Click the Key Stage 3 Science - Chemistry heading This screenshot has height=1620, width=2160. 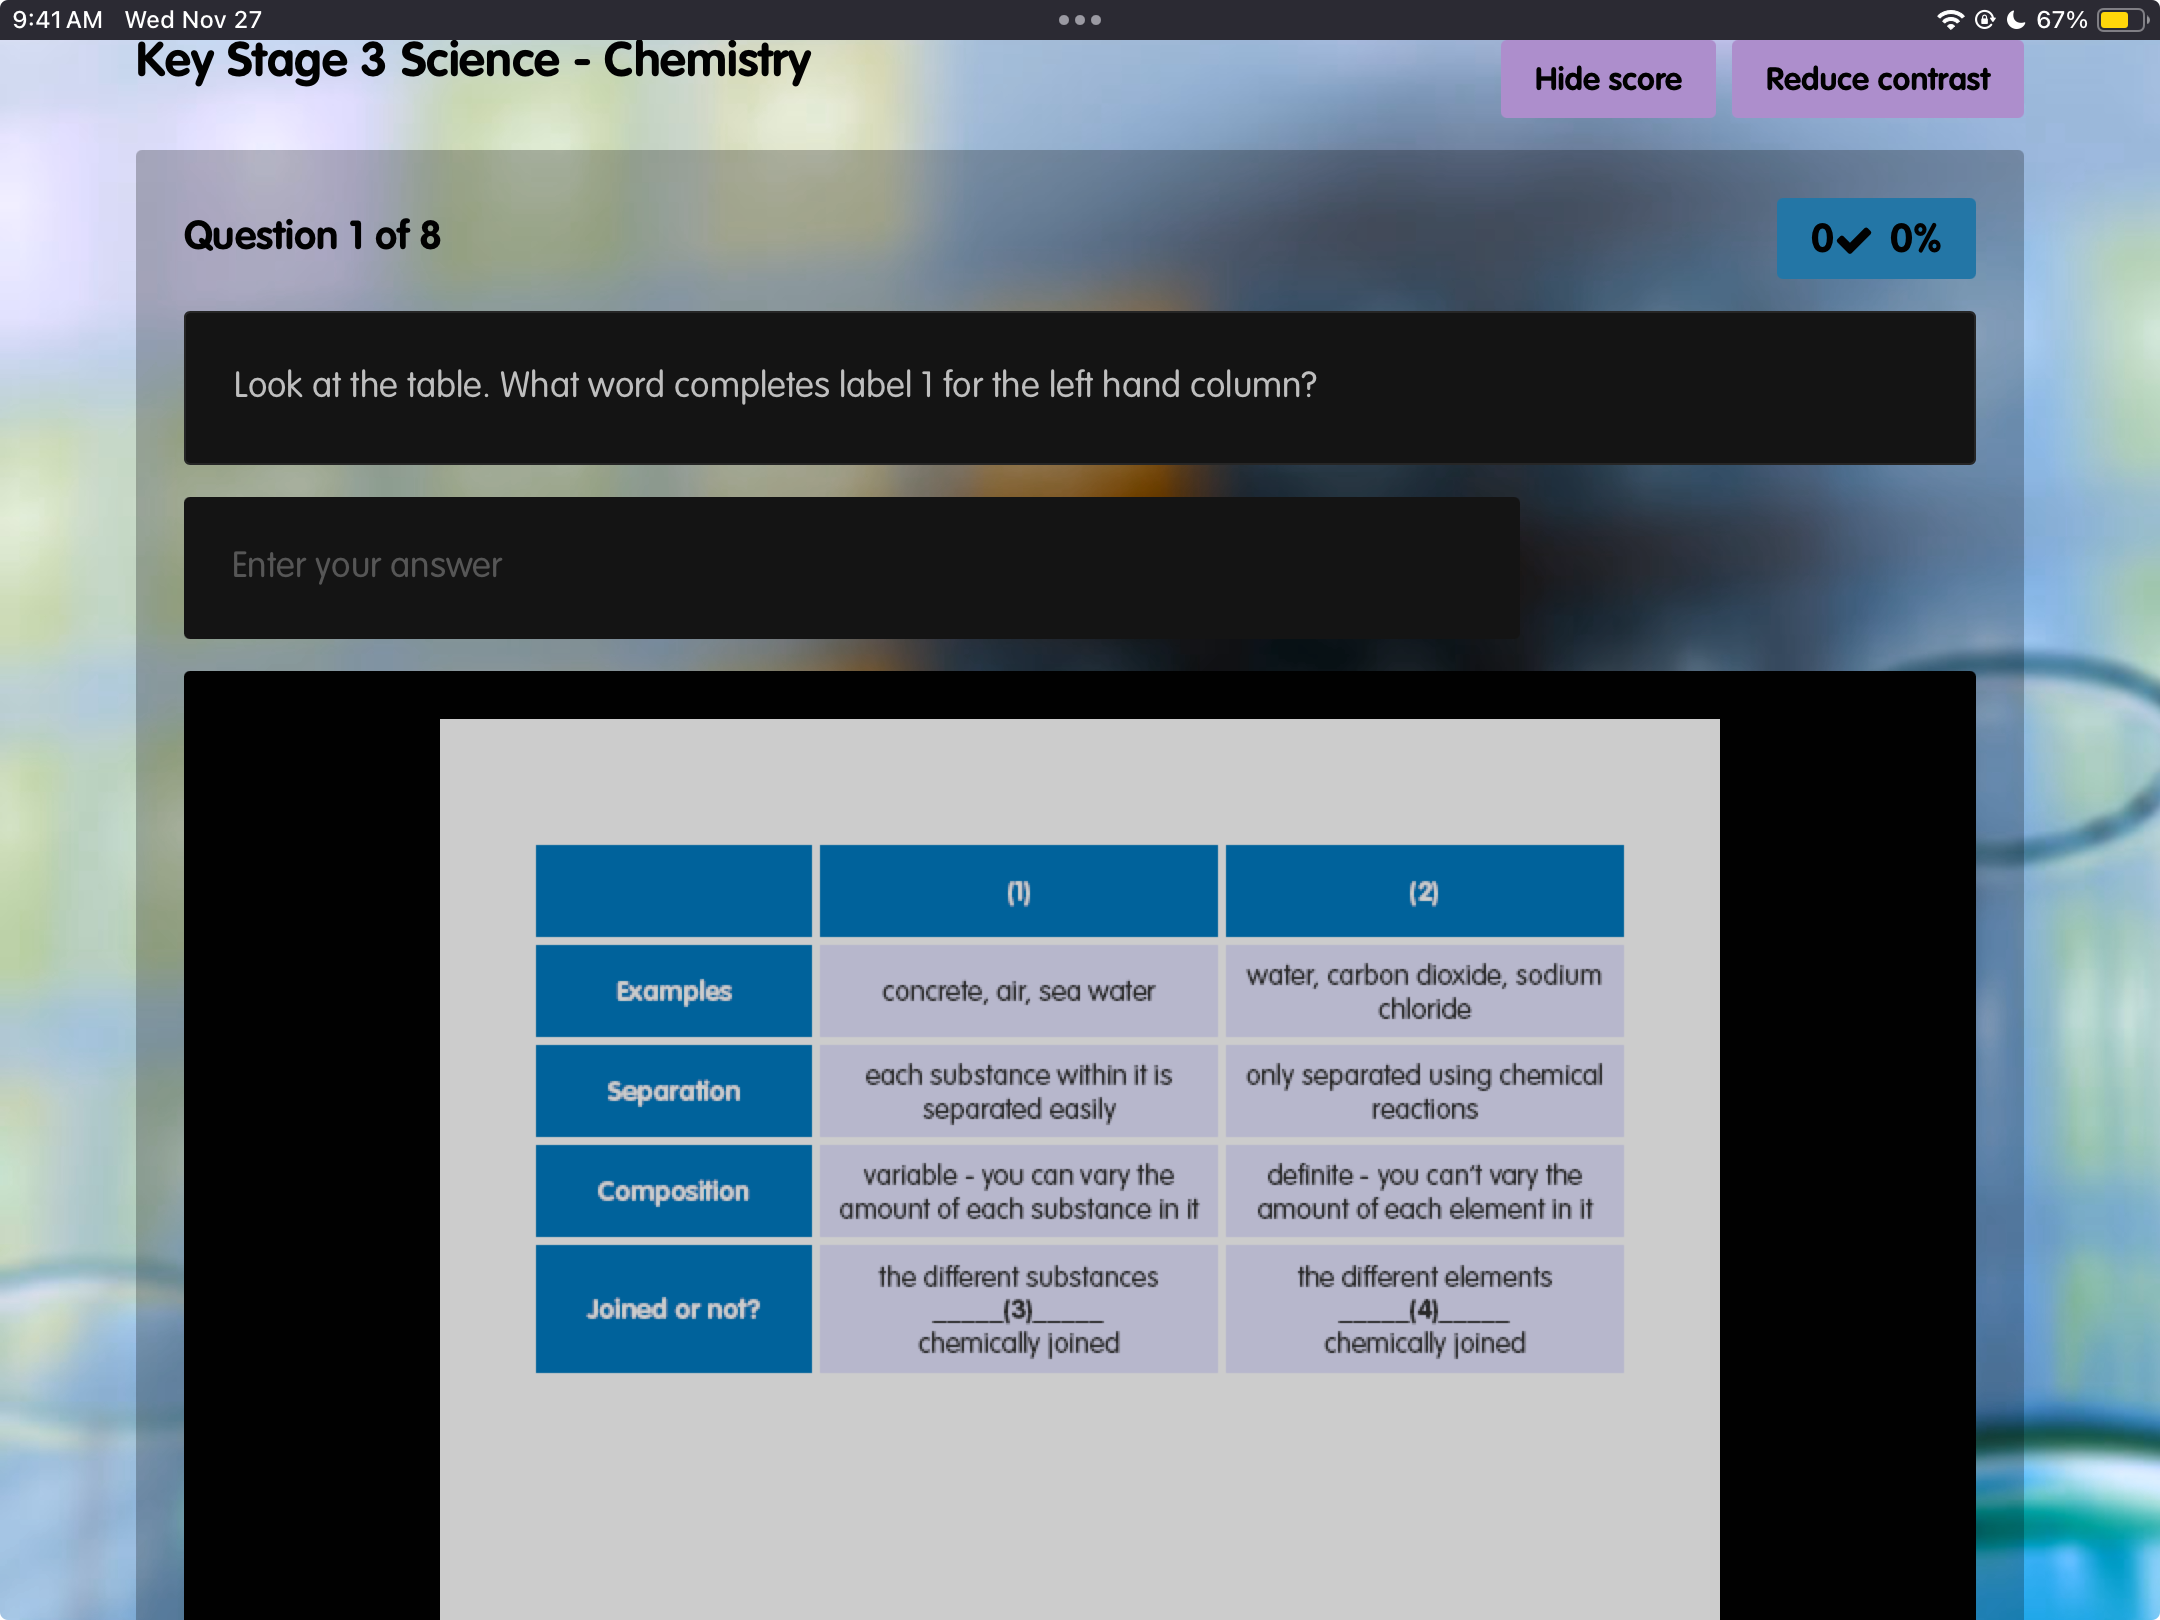(473, 60)
